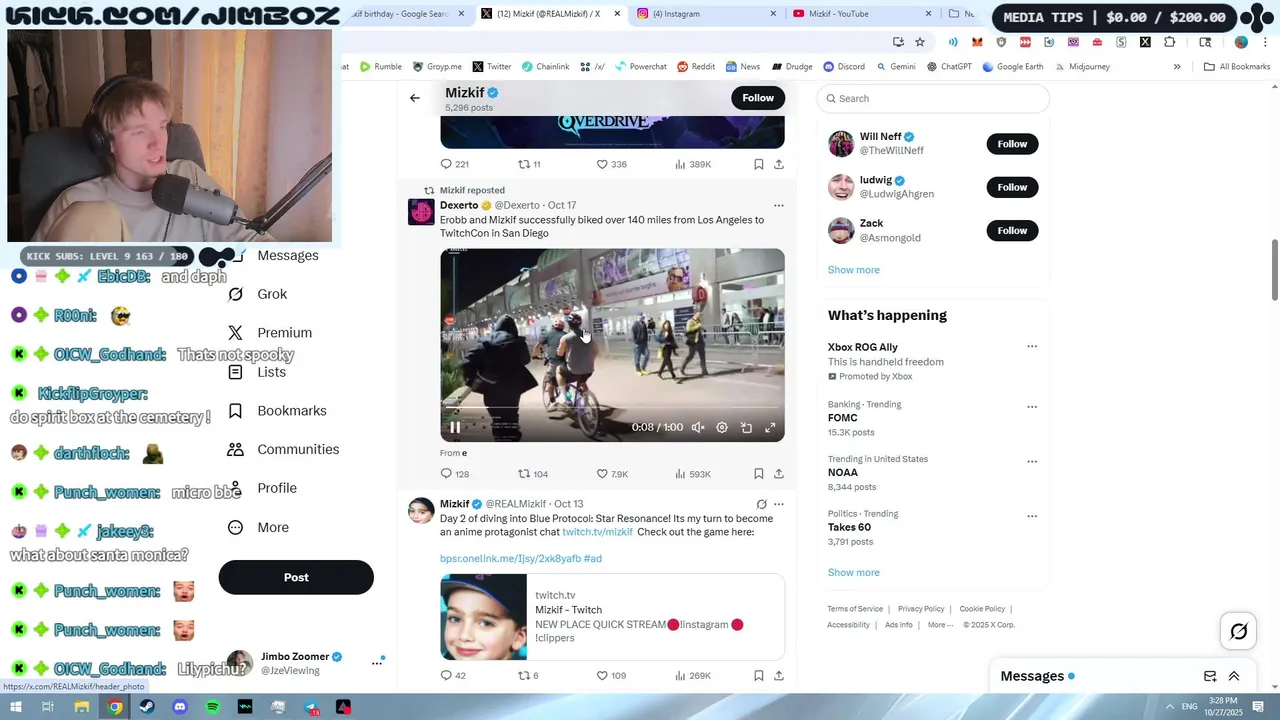1280x720 pixels.
Task: Open Lists in the X sidebar
Action: pos(257,372)
